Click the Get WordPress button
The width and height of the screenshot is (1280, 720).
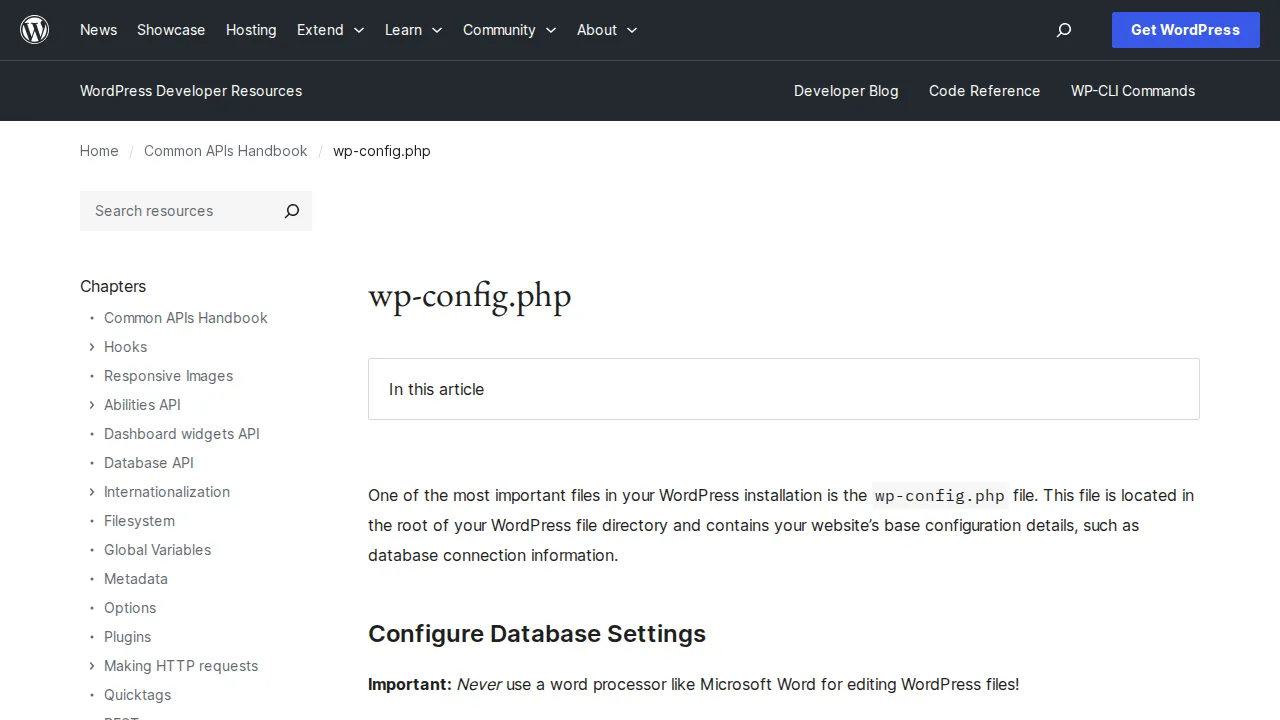1185,30
